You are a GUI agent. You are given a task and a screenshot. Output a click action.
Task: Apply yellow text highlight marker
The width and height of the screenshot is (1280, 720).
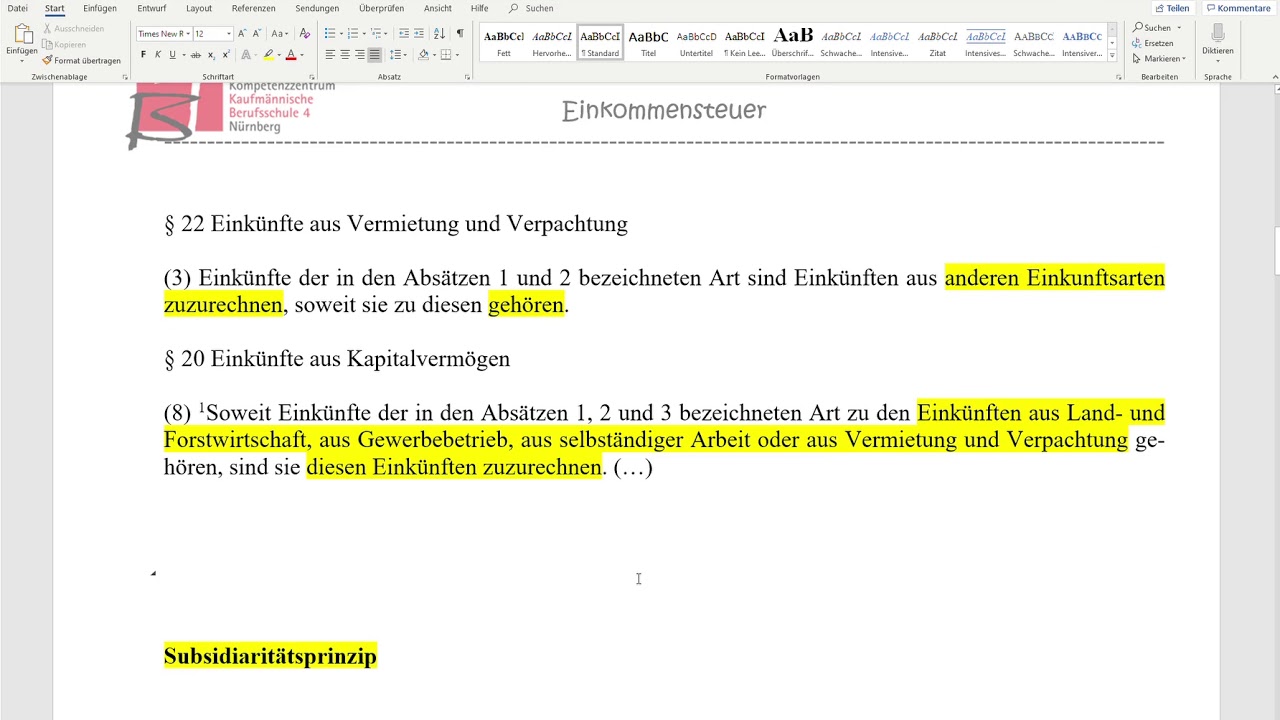(268, 55)
